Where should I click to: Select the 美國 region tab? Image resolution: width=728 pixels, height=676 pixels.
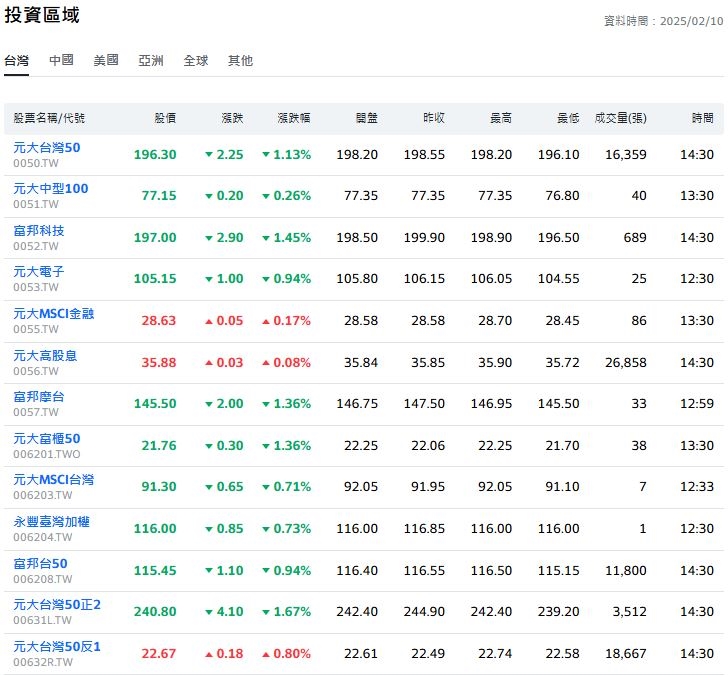106,60
